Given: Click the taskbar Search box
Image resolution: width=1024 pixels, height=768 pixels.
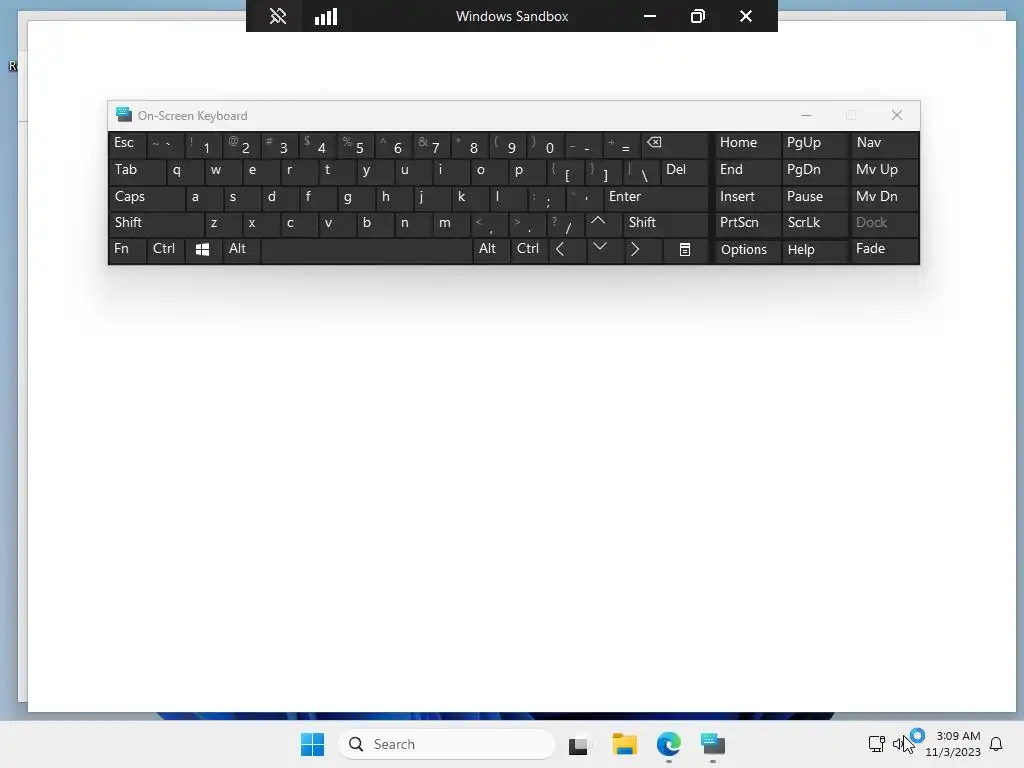Looking at the screenshot, I should pos(447,744).
